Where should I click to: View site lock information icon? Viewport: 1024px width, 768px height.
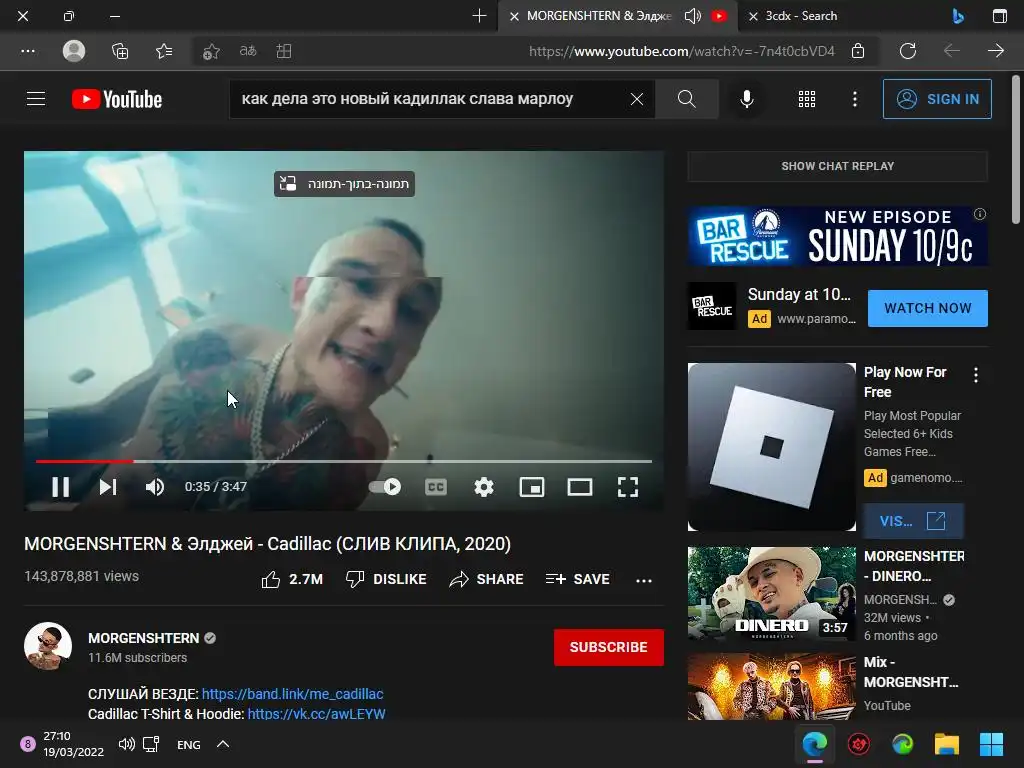click(x=858, y=51)
